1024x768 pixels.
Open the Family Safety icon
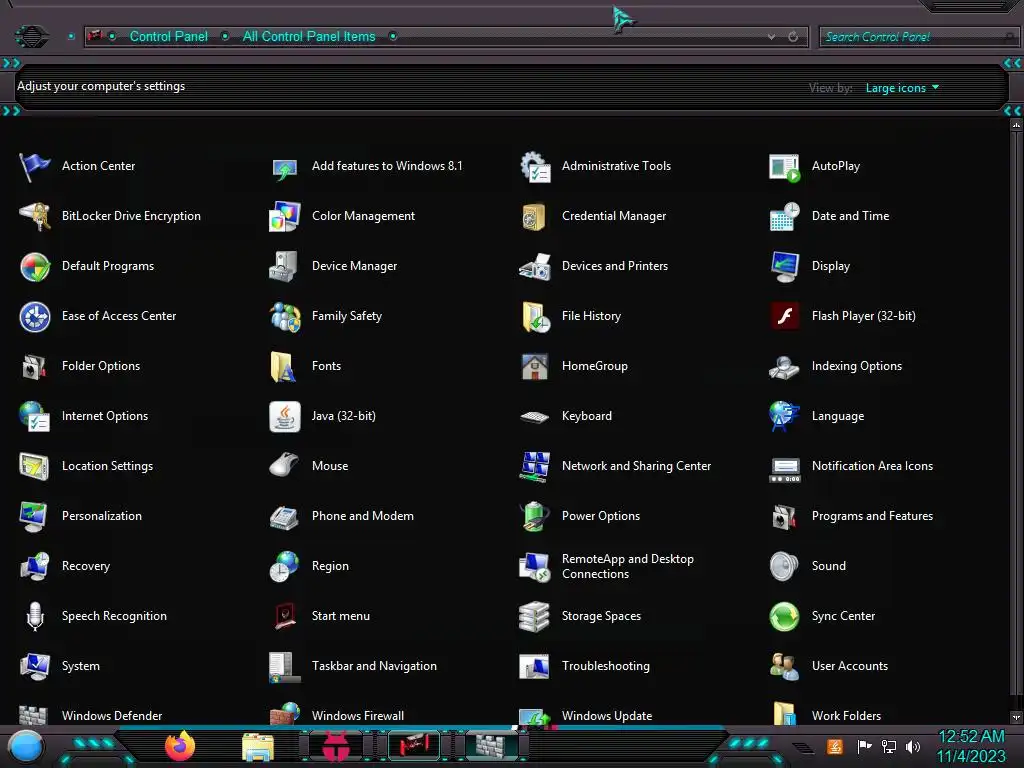[x=285, y=317]
